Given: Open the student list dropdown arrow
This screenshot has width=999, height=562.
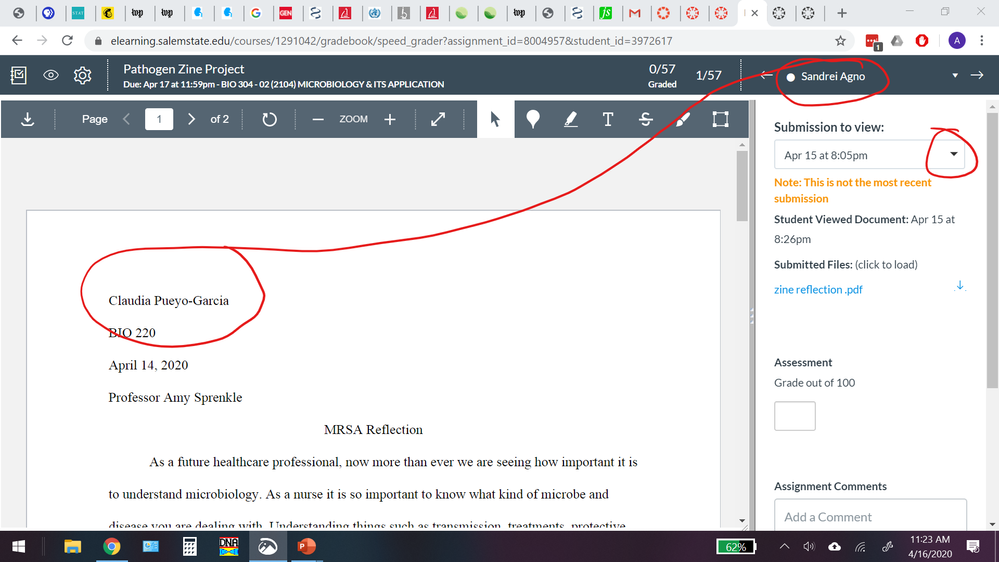Looking at the screenshot, I should (x=955, y=76).
